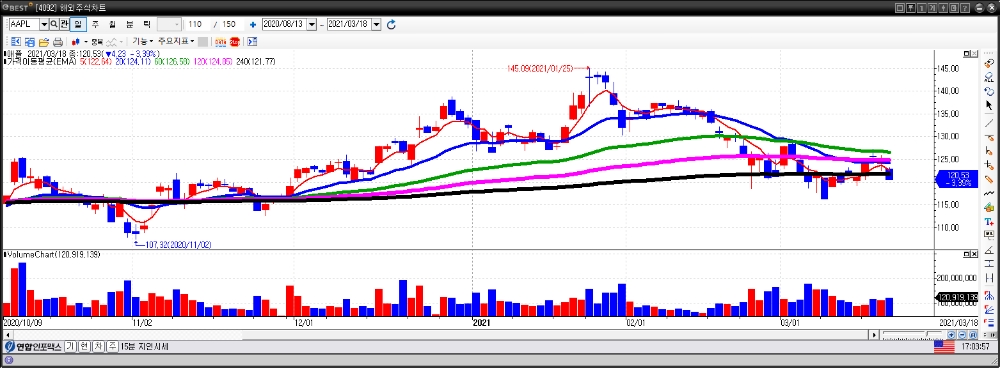Click the US flag icon
The height and width of the screenshot is (368, 1000).
(944, 347)
